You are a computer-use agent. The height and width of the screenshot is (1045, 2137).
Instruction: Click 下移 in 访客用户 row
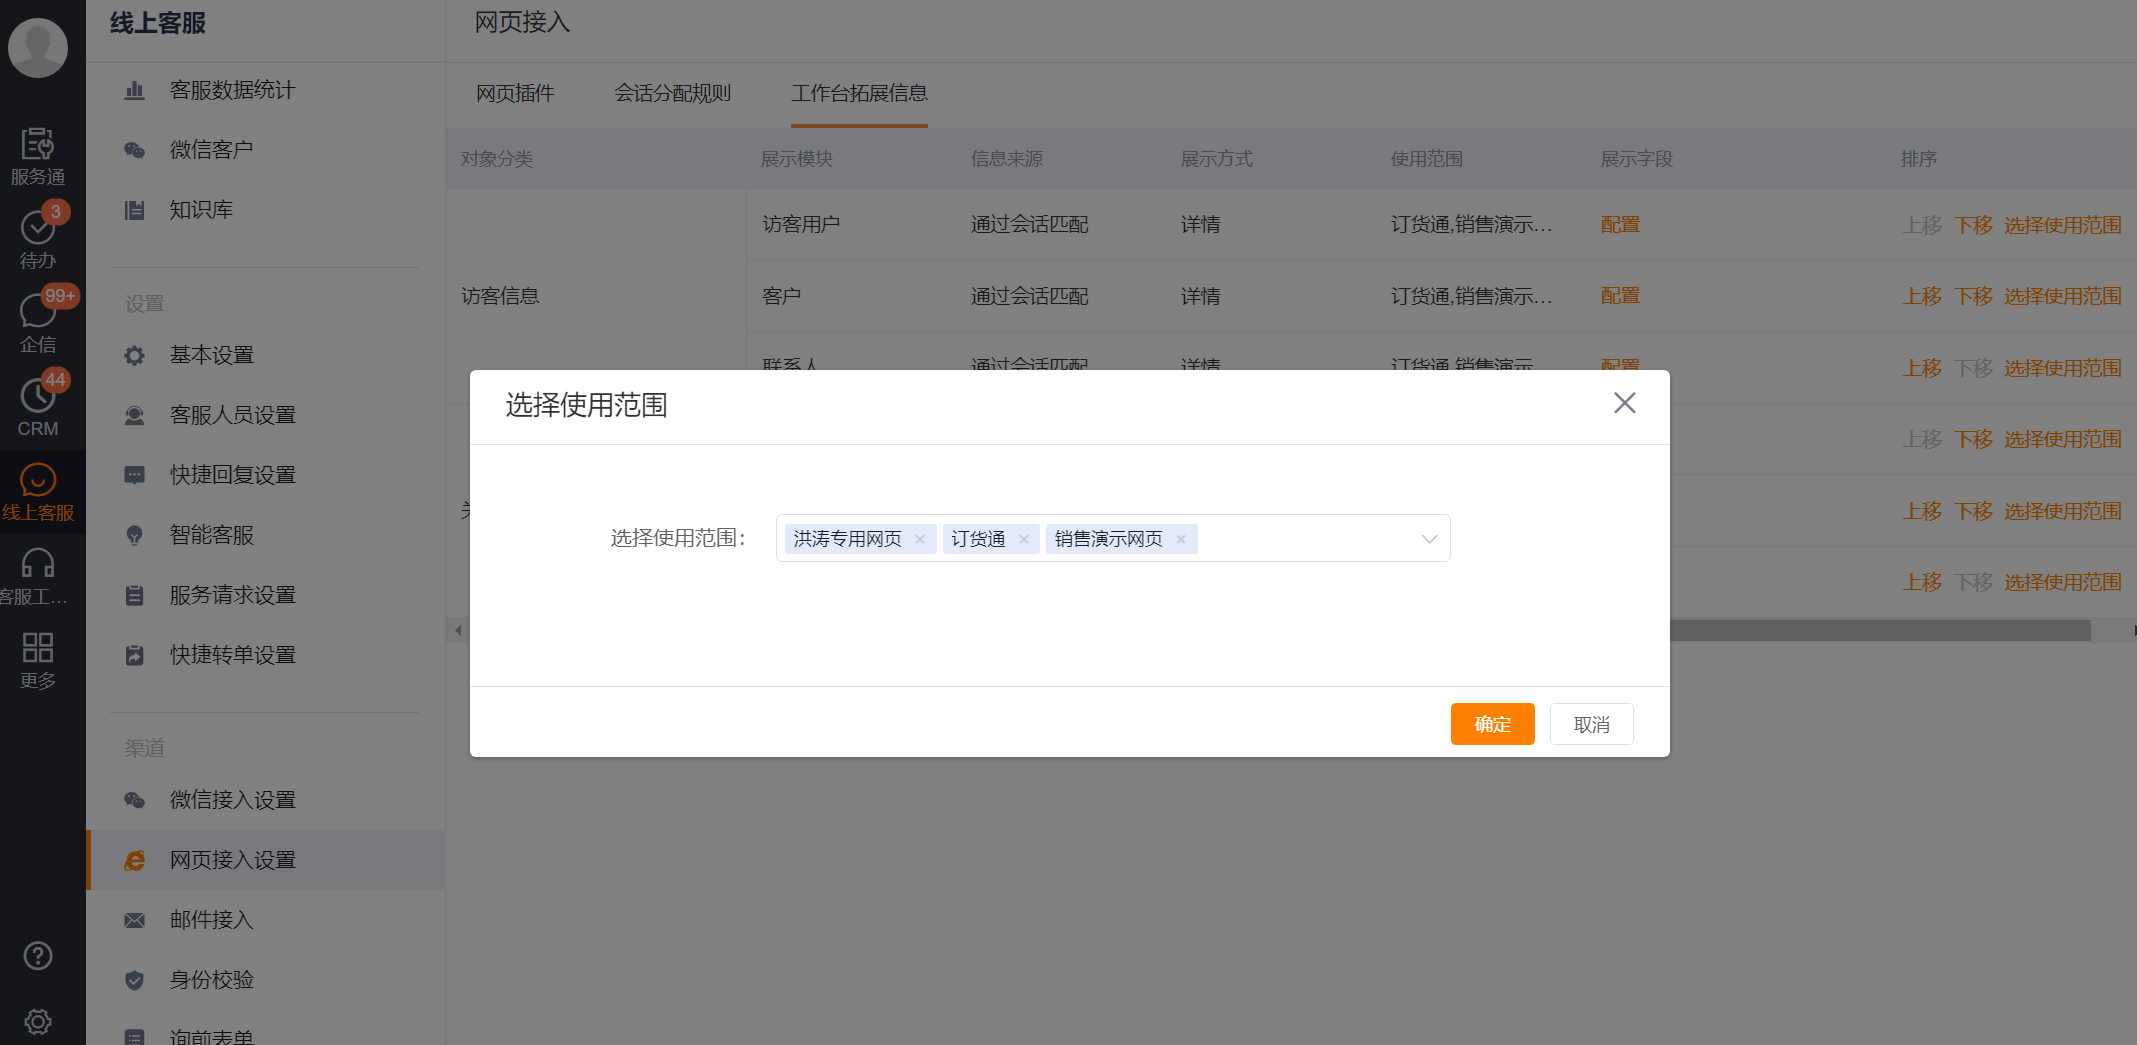[1973, 225]
